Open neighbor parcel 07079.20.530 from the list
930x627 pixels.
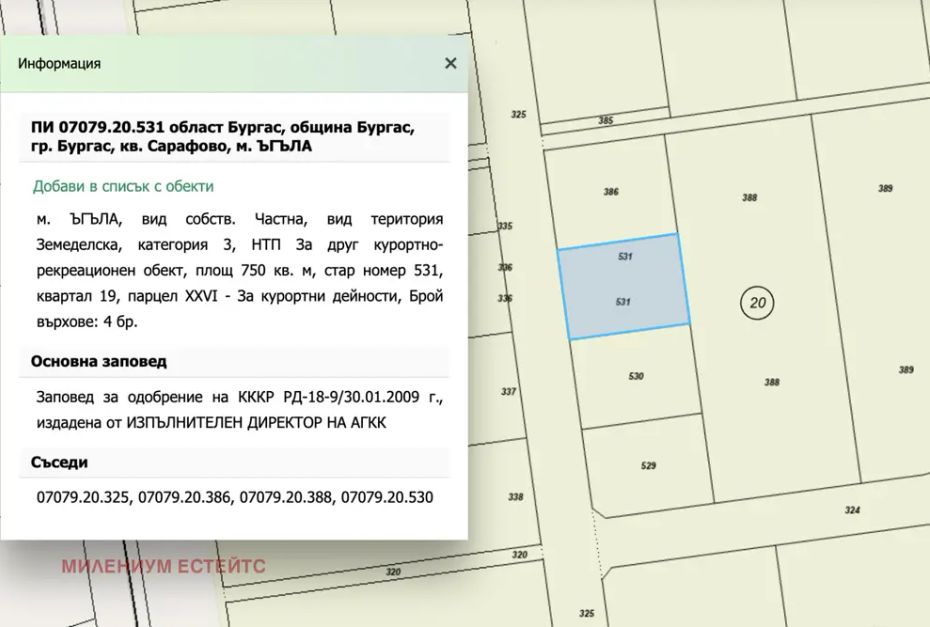click(x=387, y=497)
